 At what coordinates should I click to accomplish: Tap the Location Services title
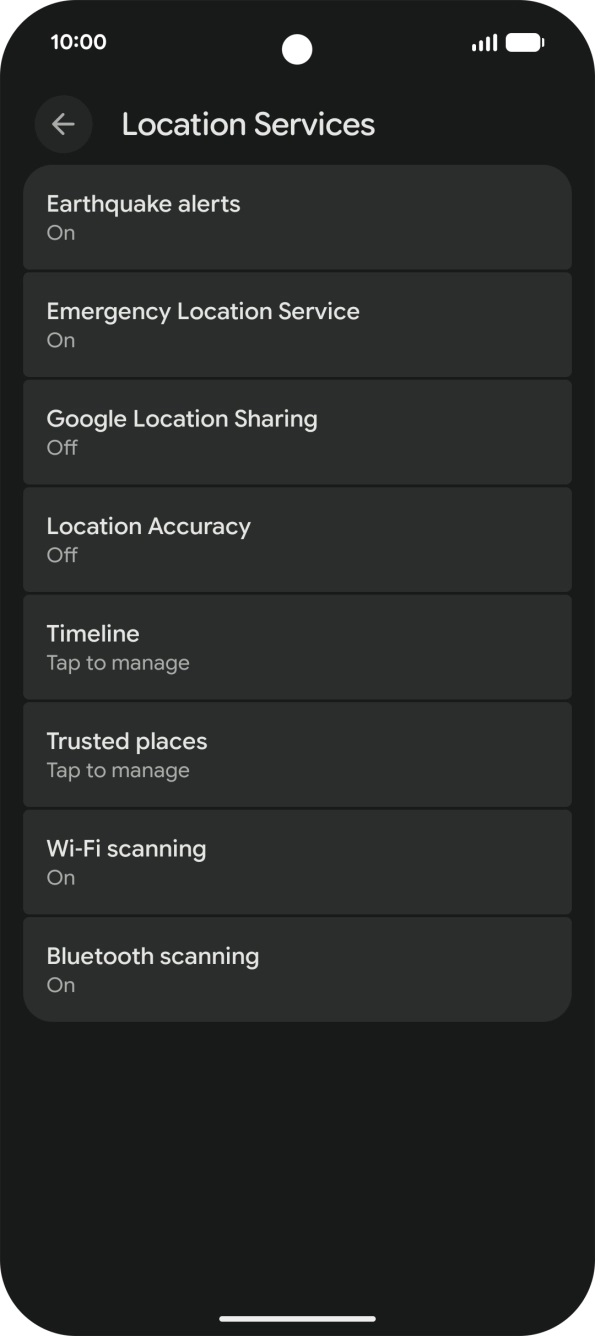pyautogui.click(x=248, y=124)
